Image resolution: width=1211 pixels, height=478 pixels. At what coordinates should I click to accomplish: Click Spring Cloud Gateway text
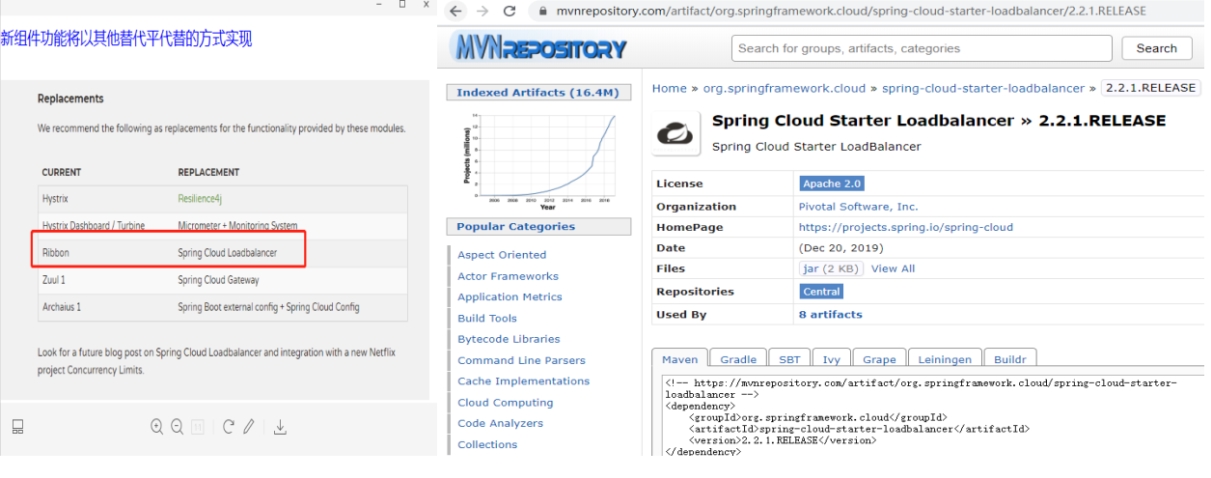(x=218, y=280)
